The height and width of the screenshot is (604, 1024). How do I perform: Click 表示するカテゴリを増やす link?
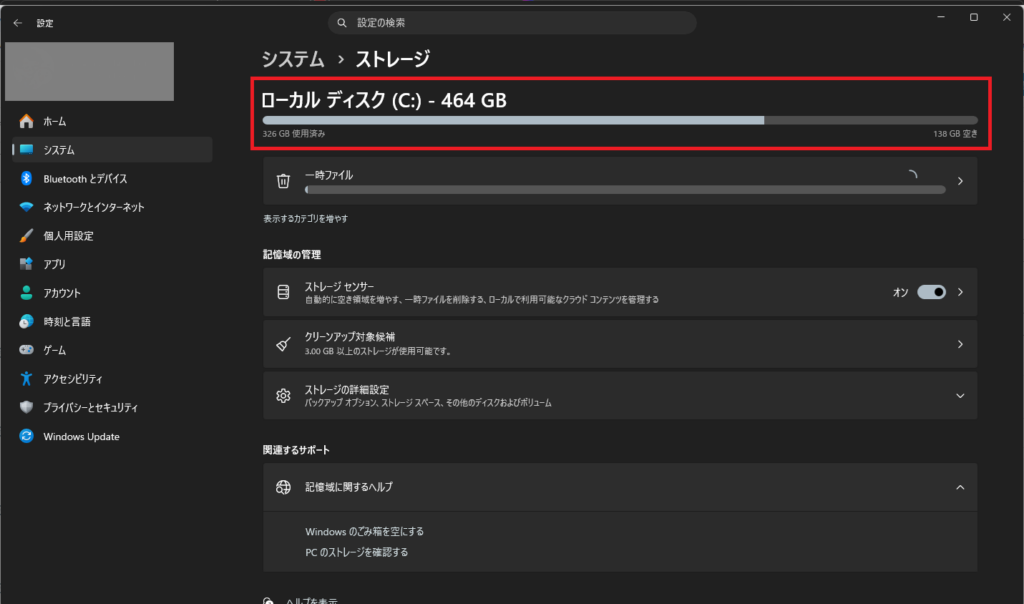click(x=306, y=219)
